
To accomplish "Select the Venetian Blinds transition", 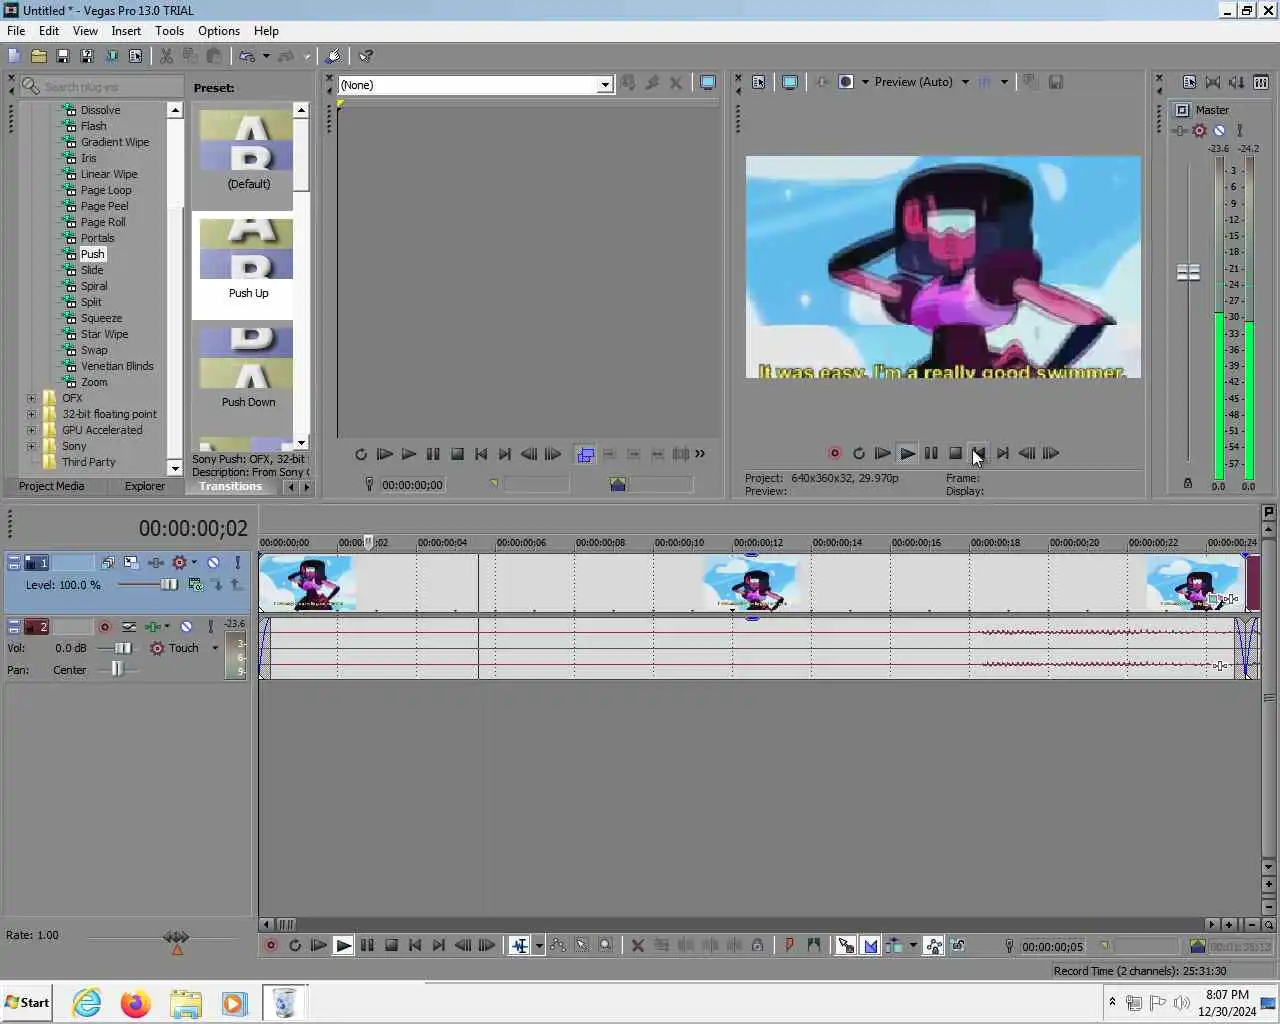I will [x=117, y=366].
